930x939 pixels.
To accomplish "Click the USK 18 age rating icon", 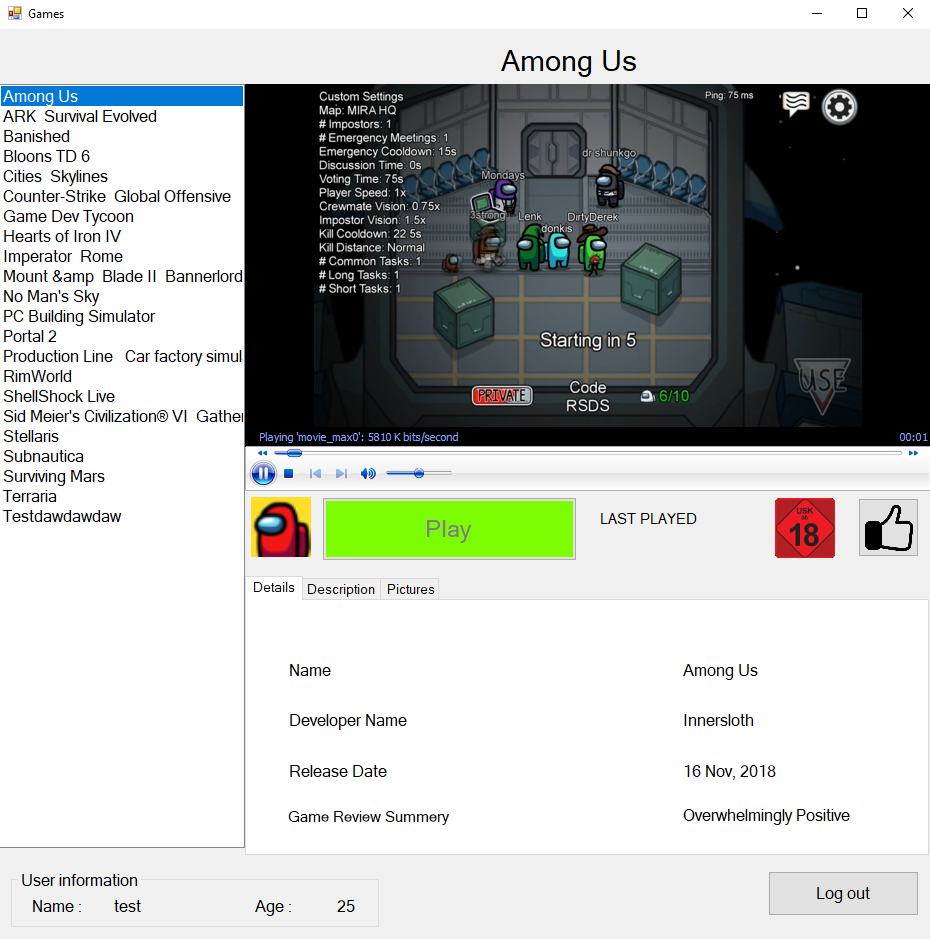I will (805, 528).
